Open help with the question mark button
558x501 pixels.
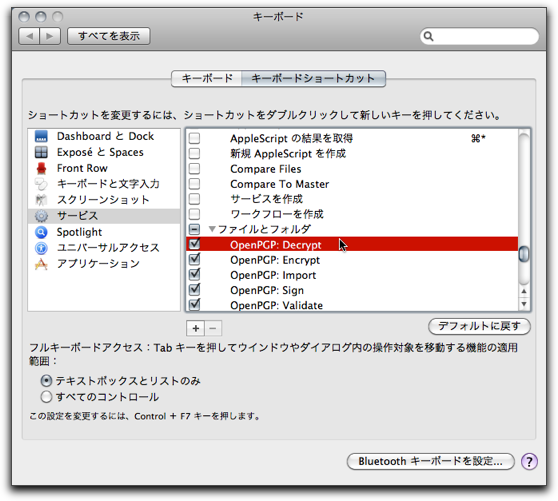[529, 462]
